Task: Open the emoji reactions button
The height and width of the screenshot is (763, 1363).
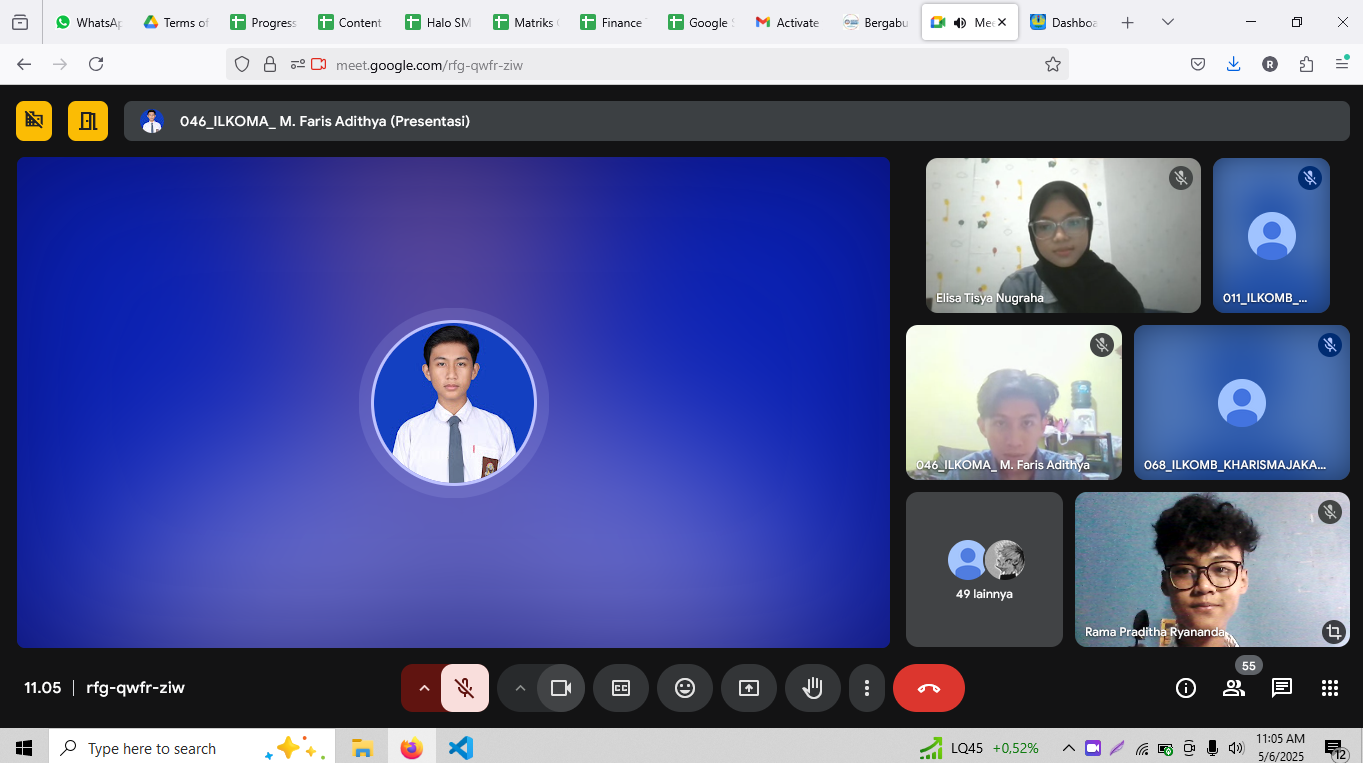Action: [x=684, y=688]
